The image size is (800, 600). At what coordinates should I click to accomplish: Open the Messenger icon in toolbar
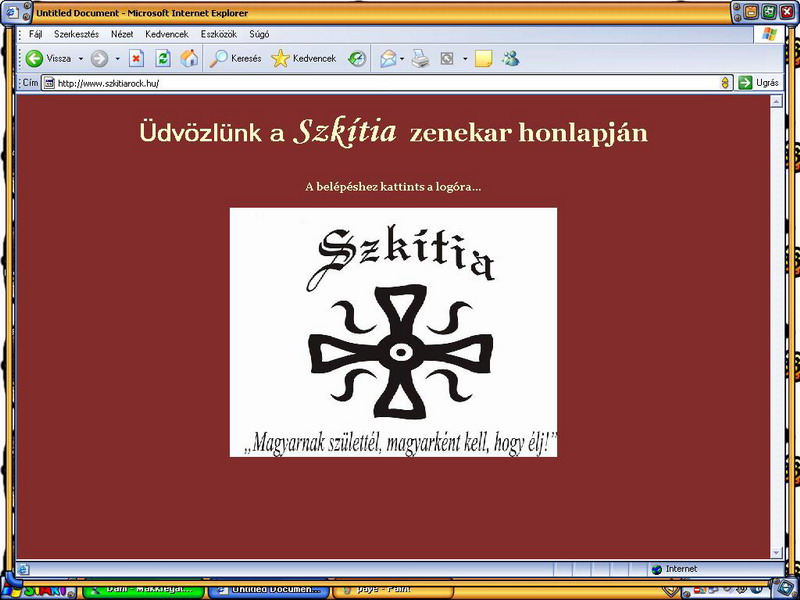(x=511, y=59)
